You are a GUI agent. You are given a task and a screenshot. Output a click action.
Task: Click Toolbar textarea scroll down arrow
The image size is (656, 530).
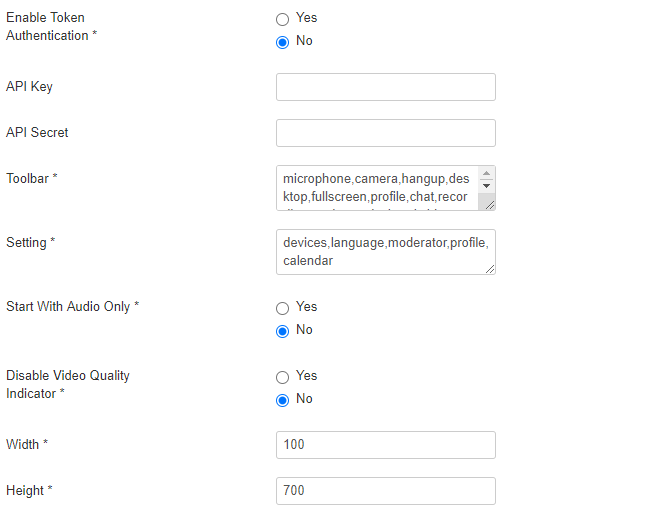click(487, 186)
